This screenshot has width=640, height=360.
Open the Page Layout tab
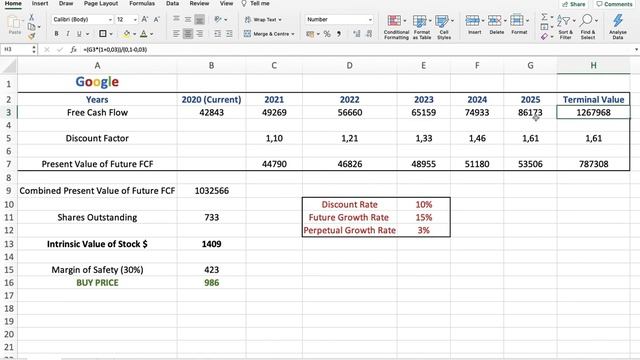tap(101, 3)
